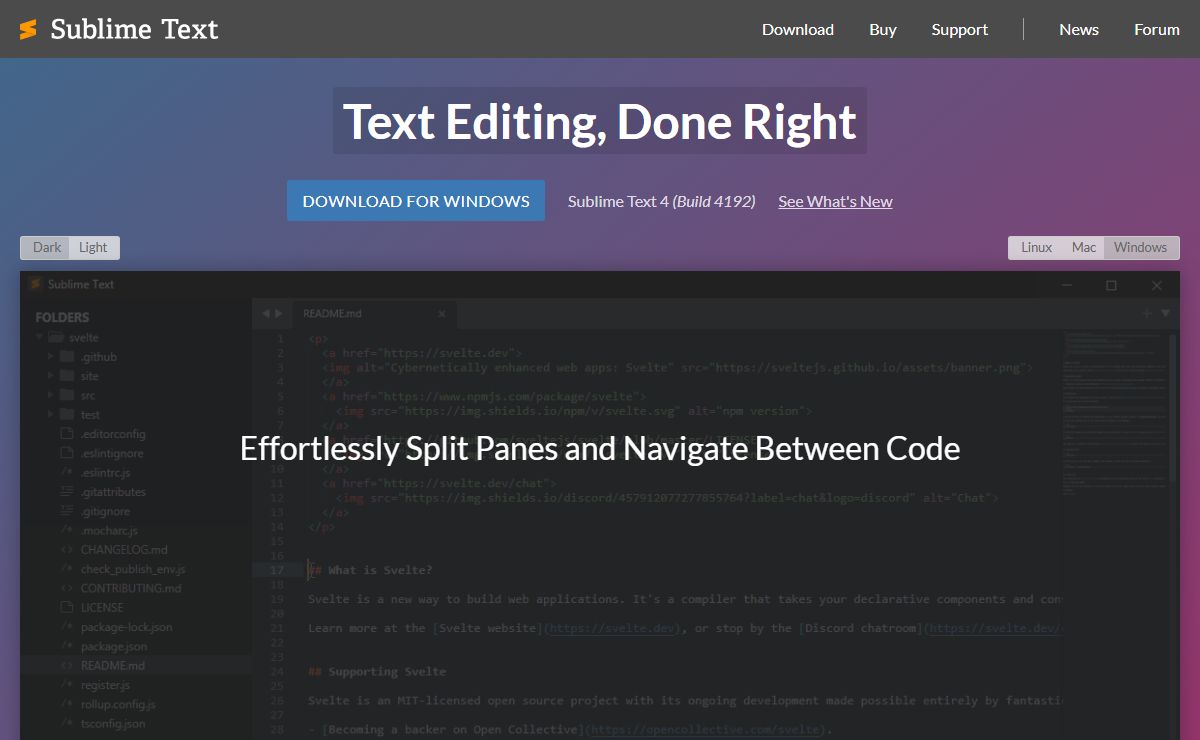Switch screenshot theme to Light
The image size is (1200, 740).
coord(94,247)
